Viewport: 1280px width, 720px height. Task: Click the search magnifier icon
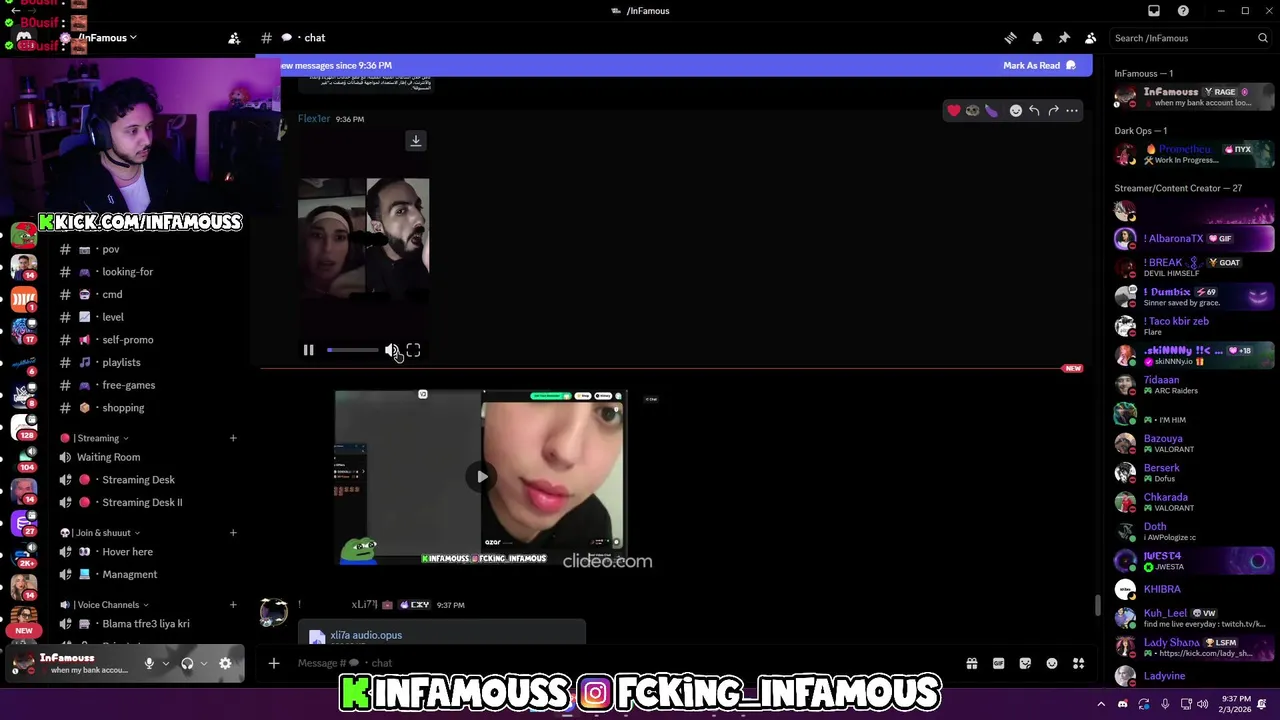1262,38
